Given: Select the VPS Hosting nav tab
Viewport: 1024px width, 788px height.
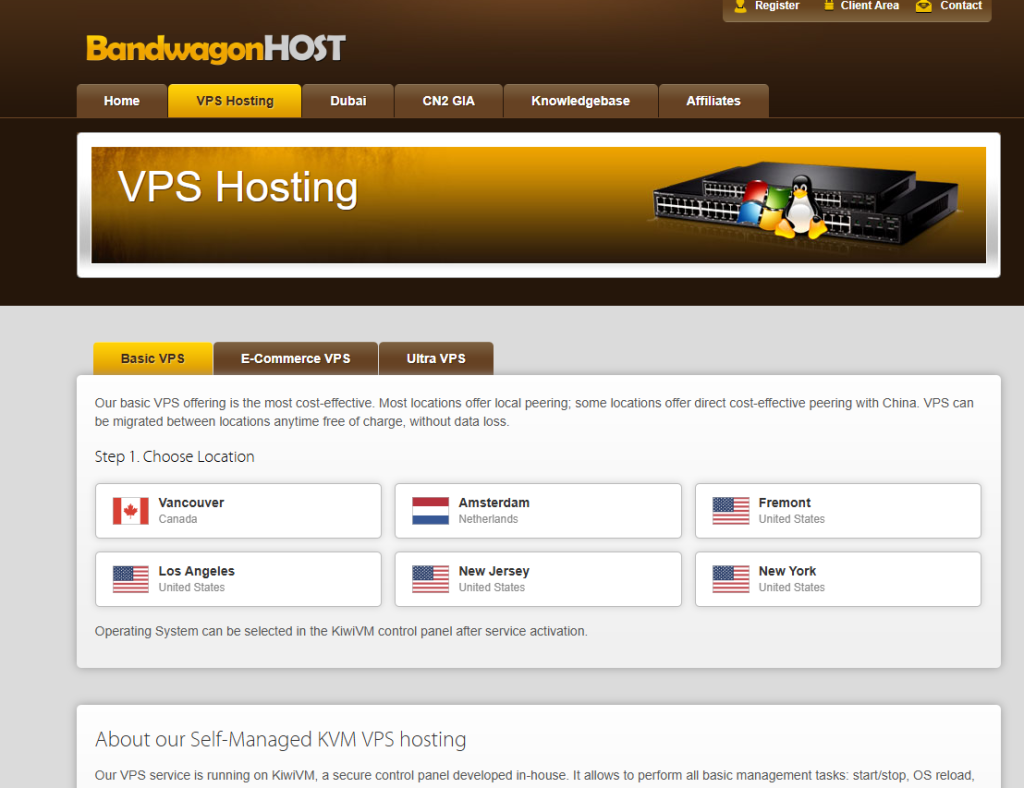Looking at the screenshot, I should click(234, 101).
